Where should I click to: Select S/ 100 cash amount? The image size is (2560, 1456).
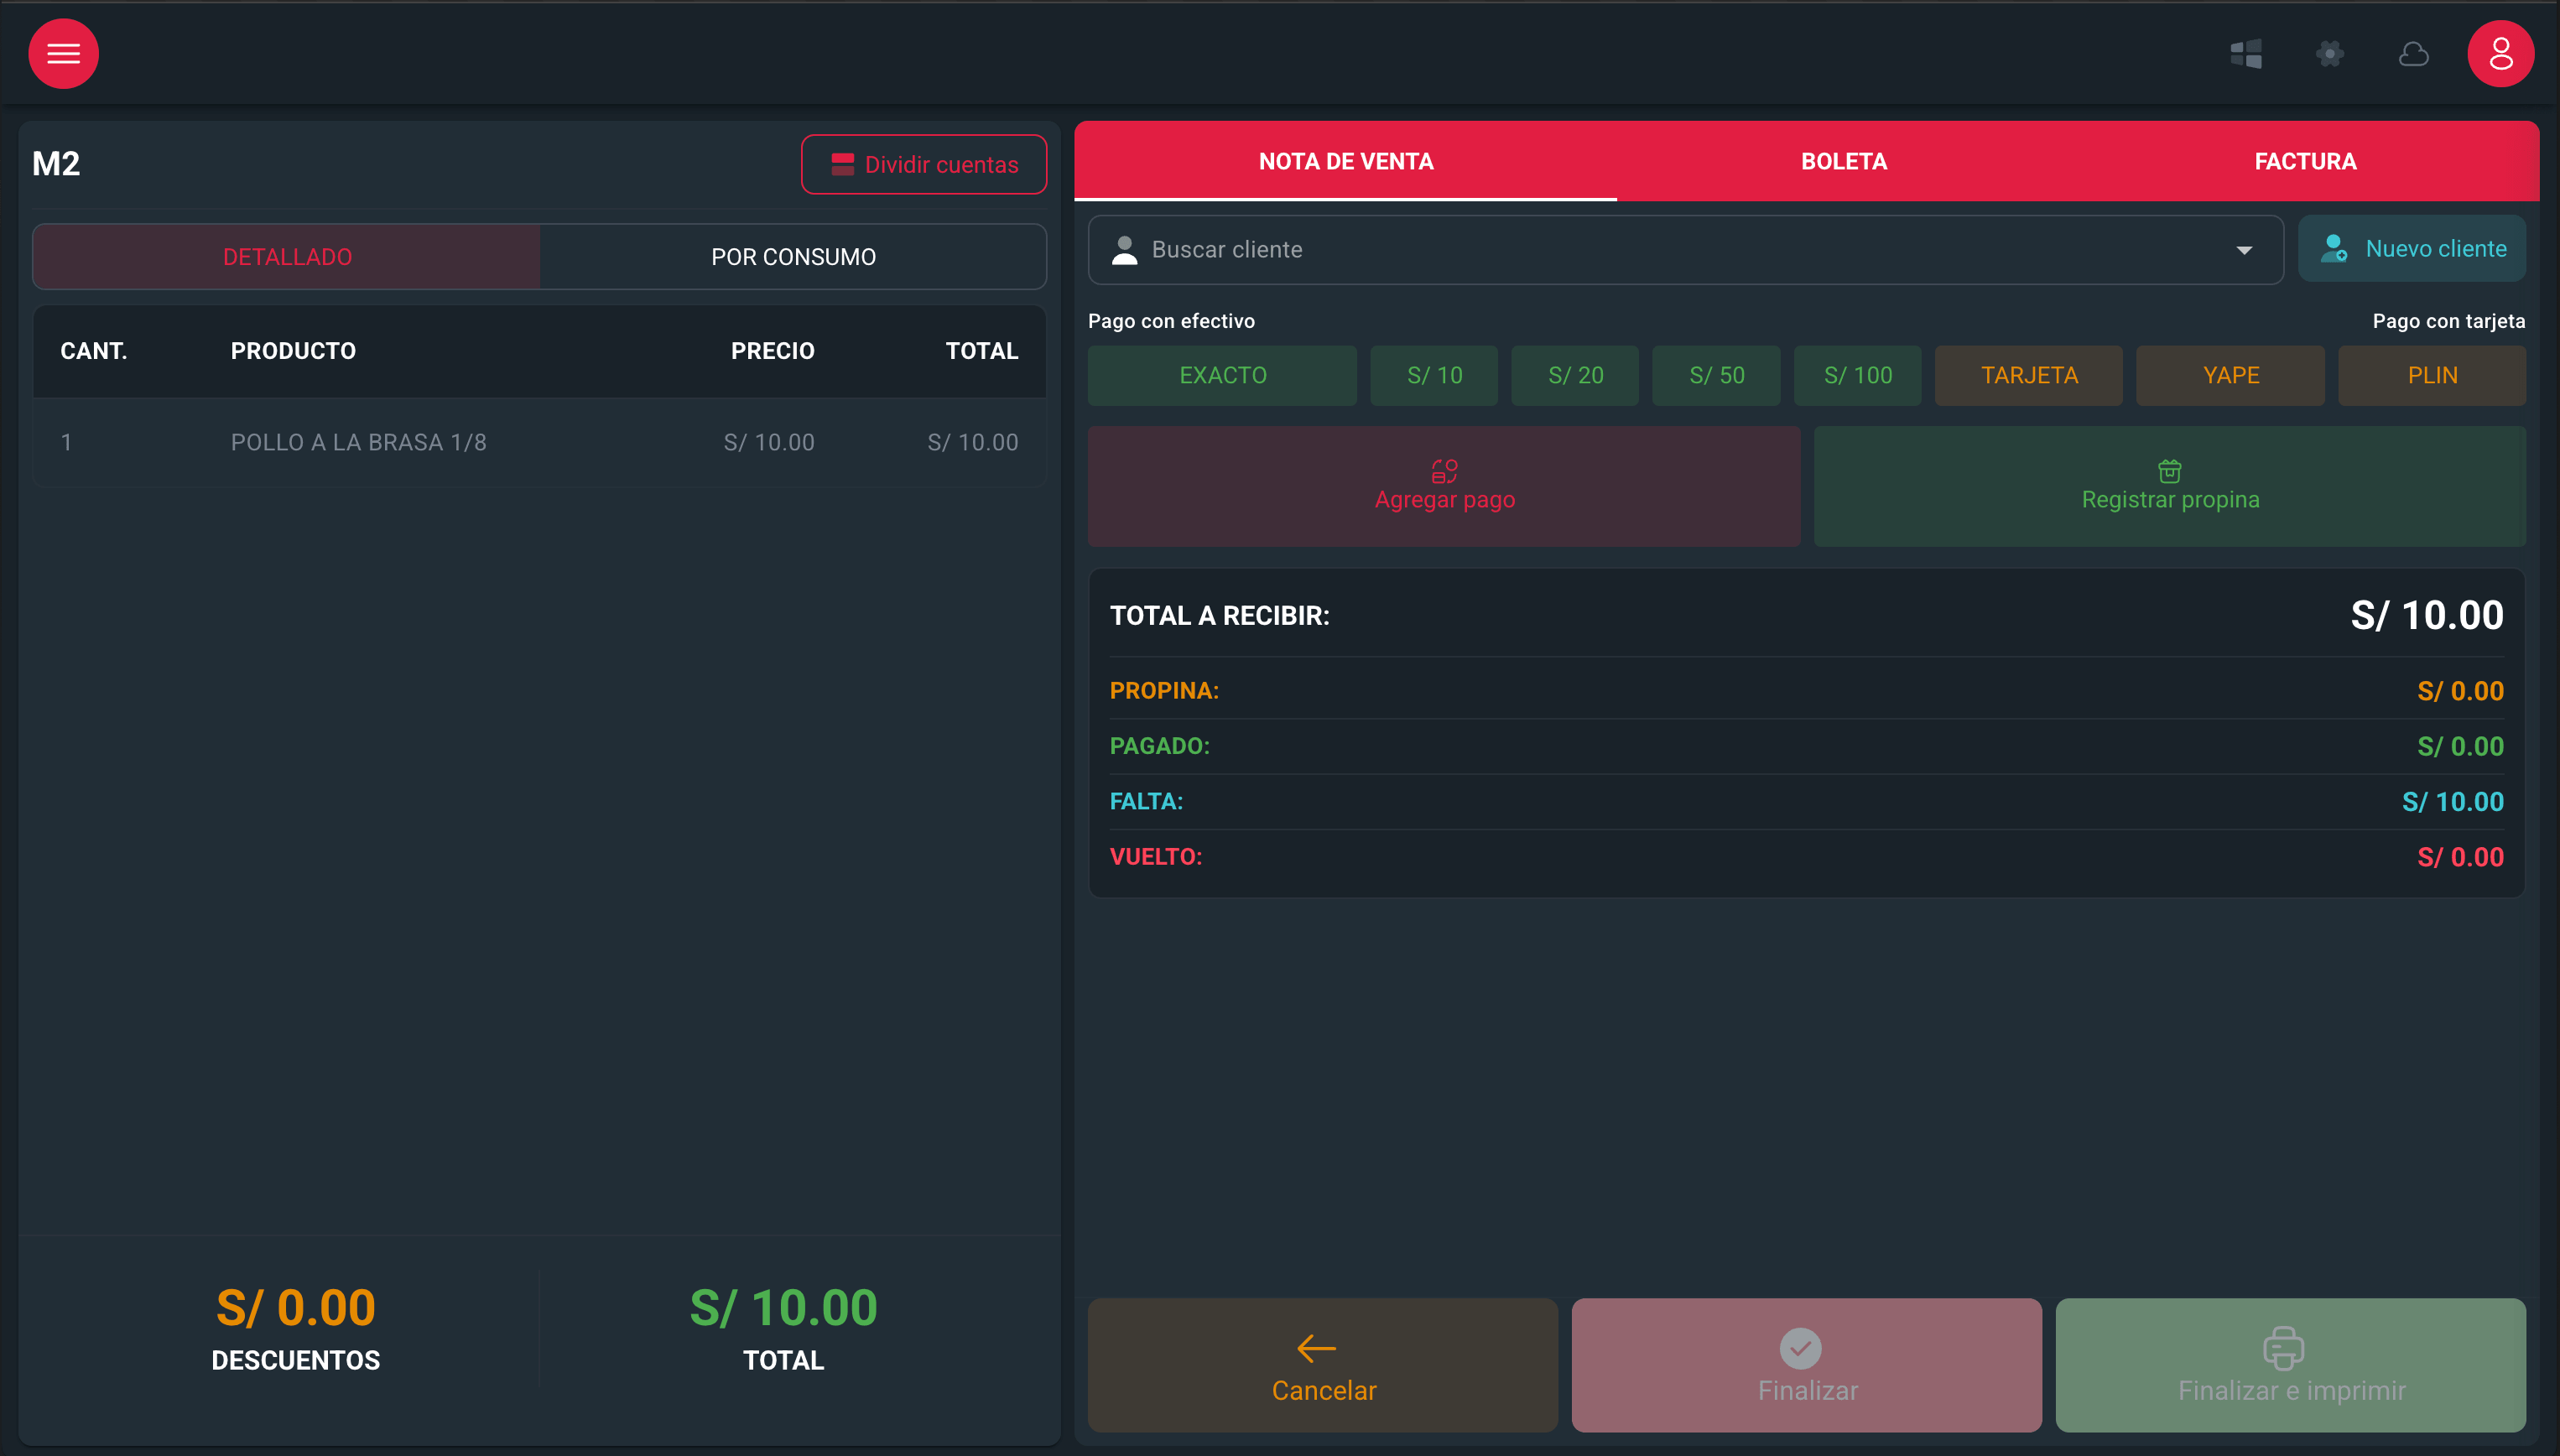(x=1857, y=375)
